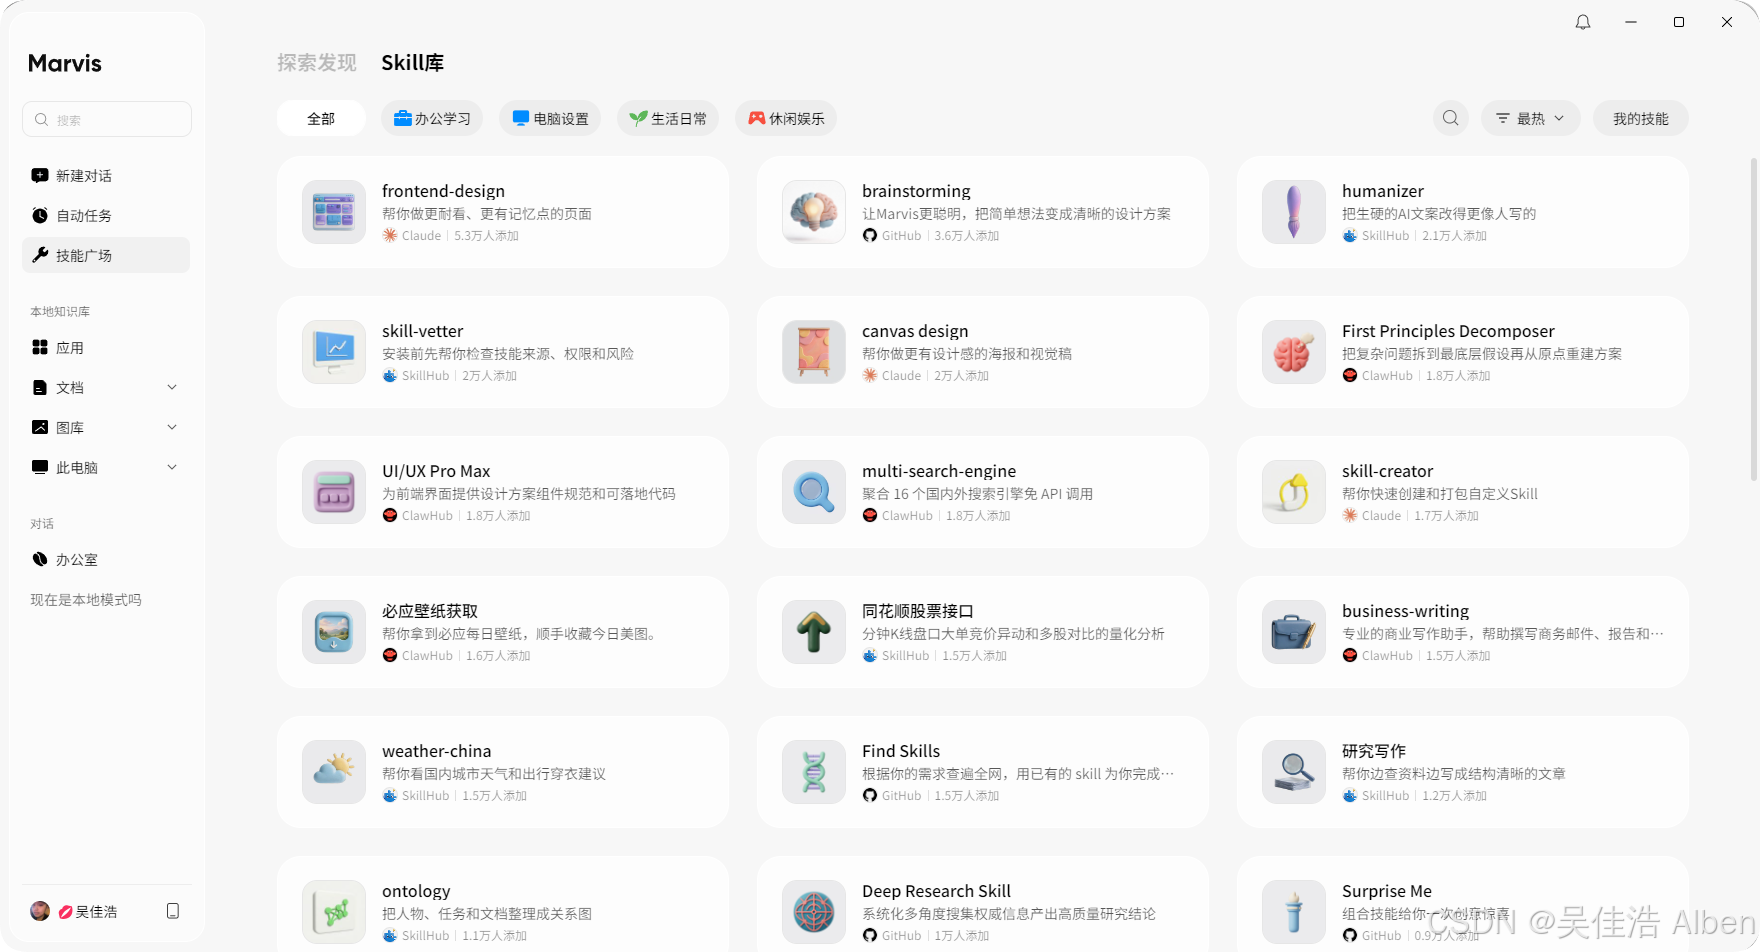This screenshot has width=1760, height=952.
Task: Open the UI/UX Pro Max icon
Action: (x=334, y=492)
